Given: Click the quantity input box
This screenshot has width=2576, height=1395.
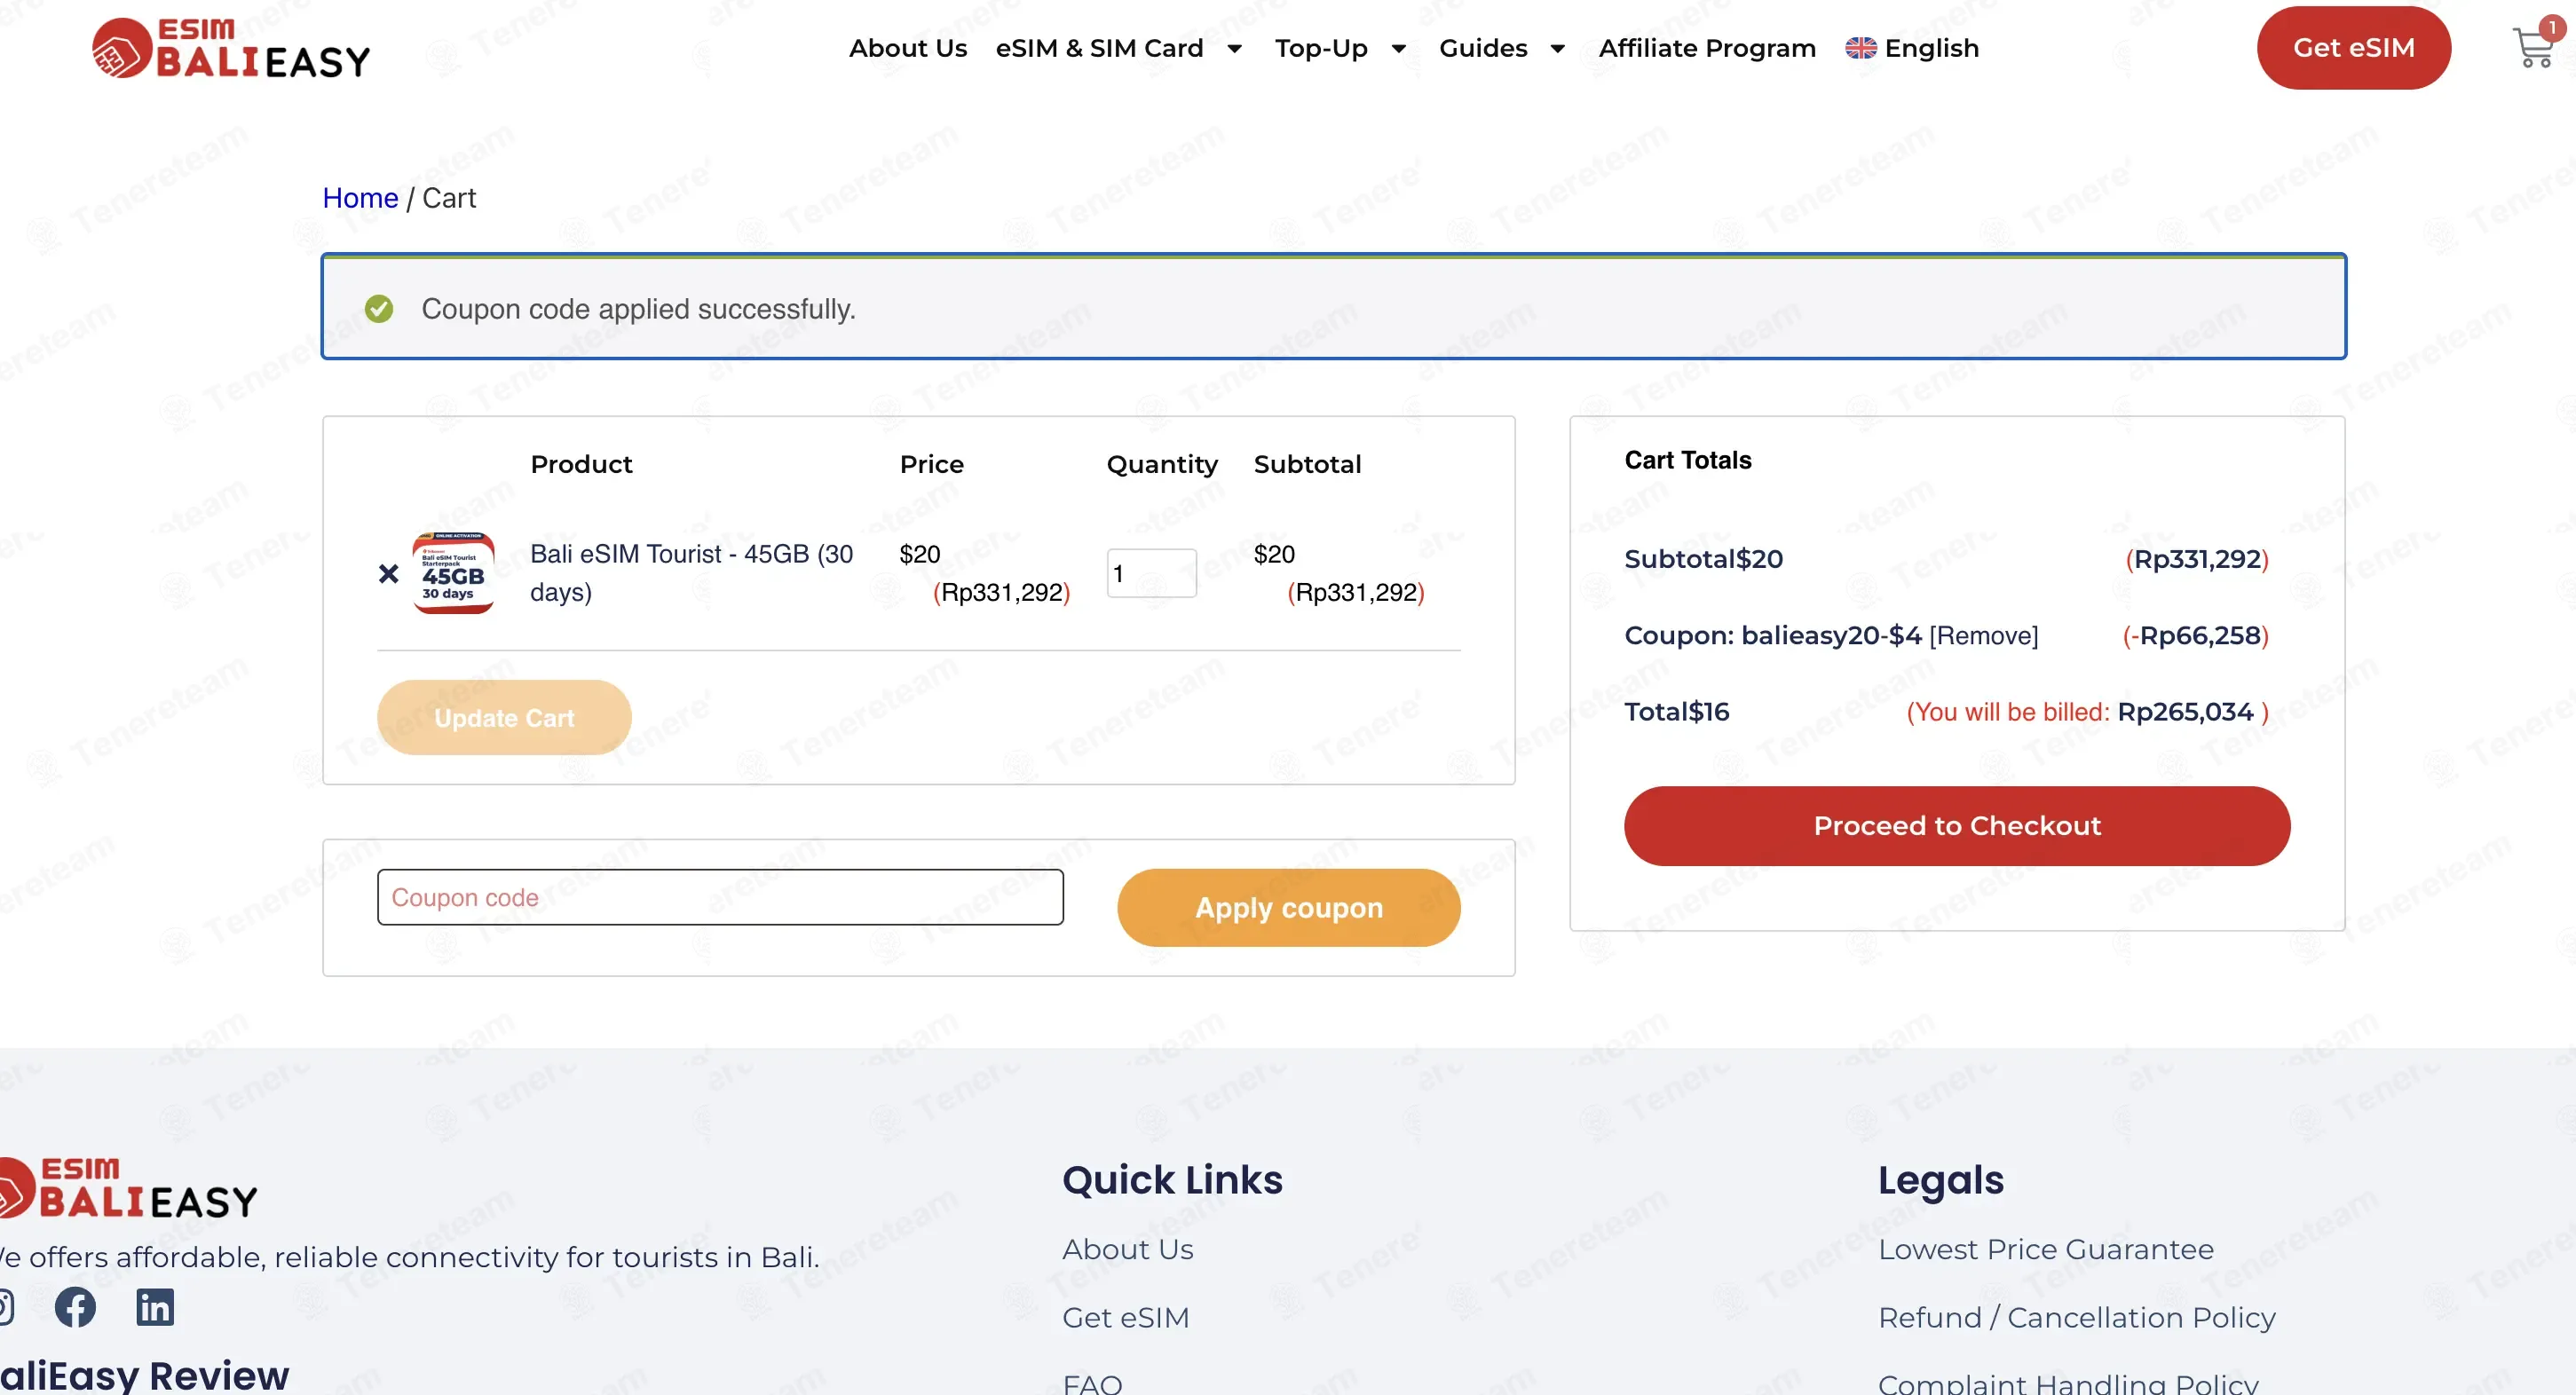Looking at the screenshot, I should (1151, 573).
